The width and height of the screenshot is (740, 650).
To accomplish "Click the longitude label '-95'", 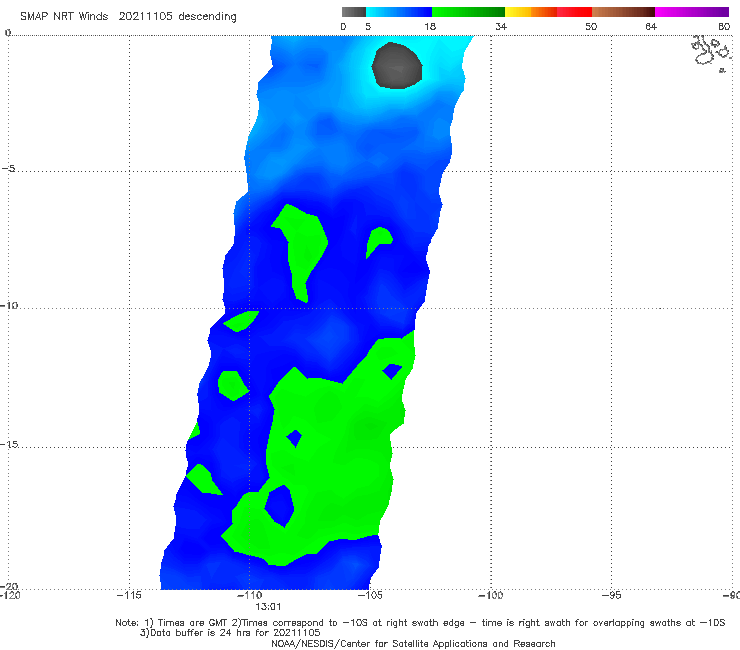I will click(612, 595).
